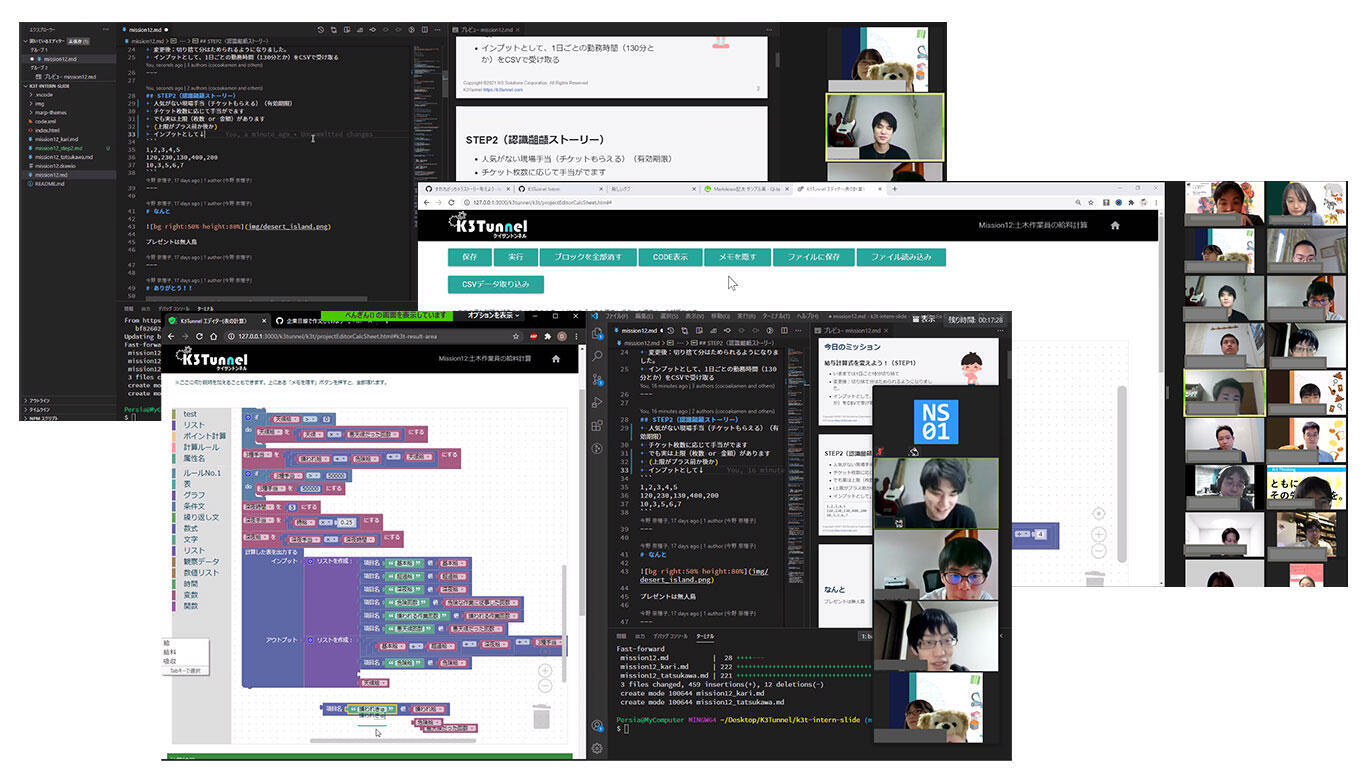Screen dimensions: 1366x768
Task: Open a new tab in the middle Chrome window
Action: click(894, 189)
